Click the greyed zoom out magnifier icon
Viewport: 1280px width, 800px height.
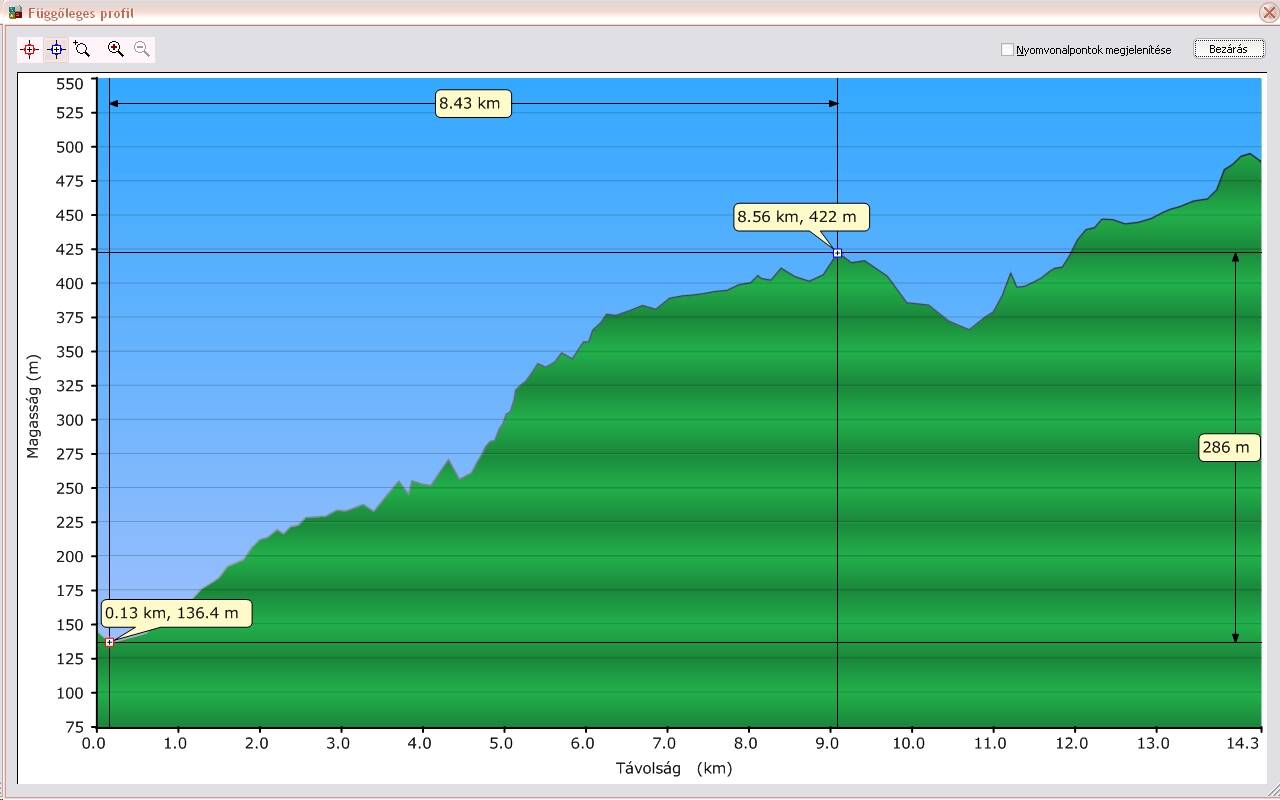142,49
